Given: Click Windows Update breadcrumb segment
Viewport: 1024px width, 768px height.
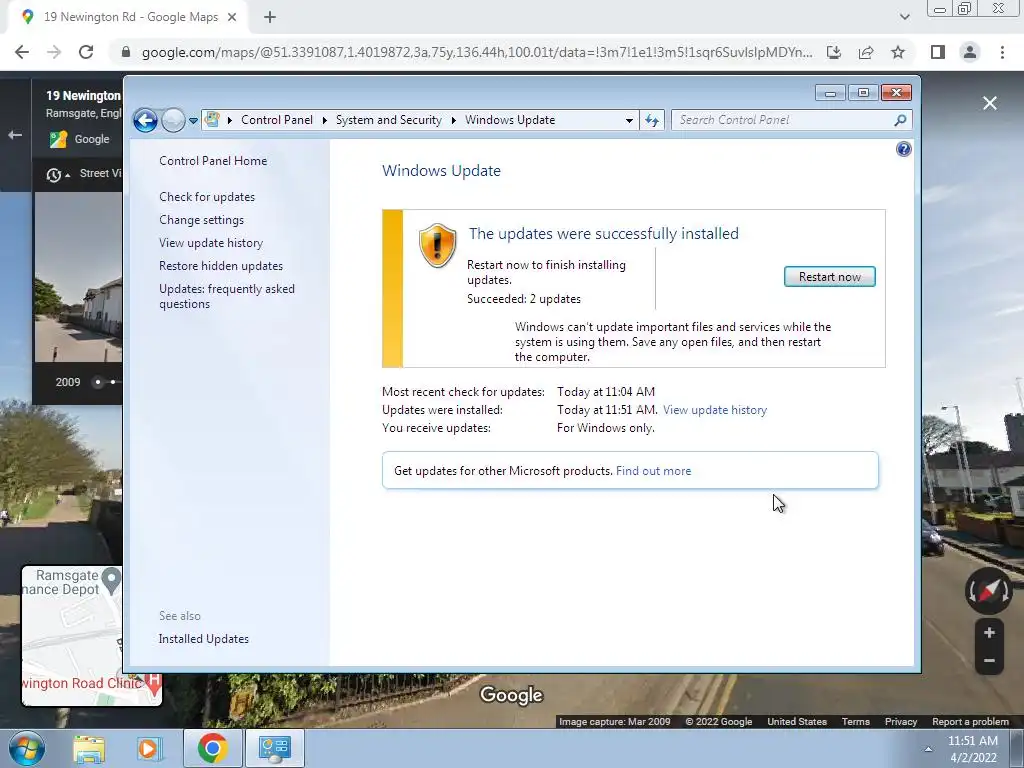Looking at the screenshot, I should point(510,120).
